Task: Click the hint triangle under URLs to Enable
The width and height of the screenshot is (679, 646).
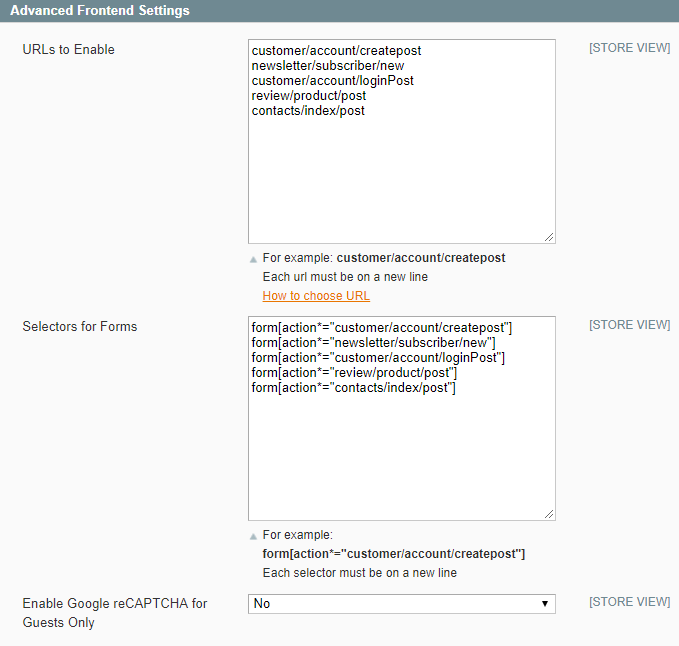Action: coord(253,259)
